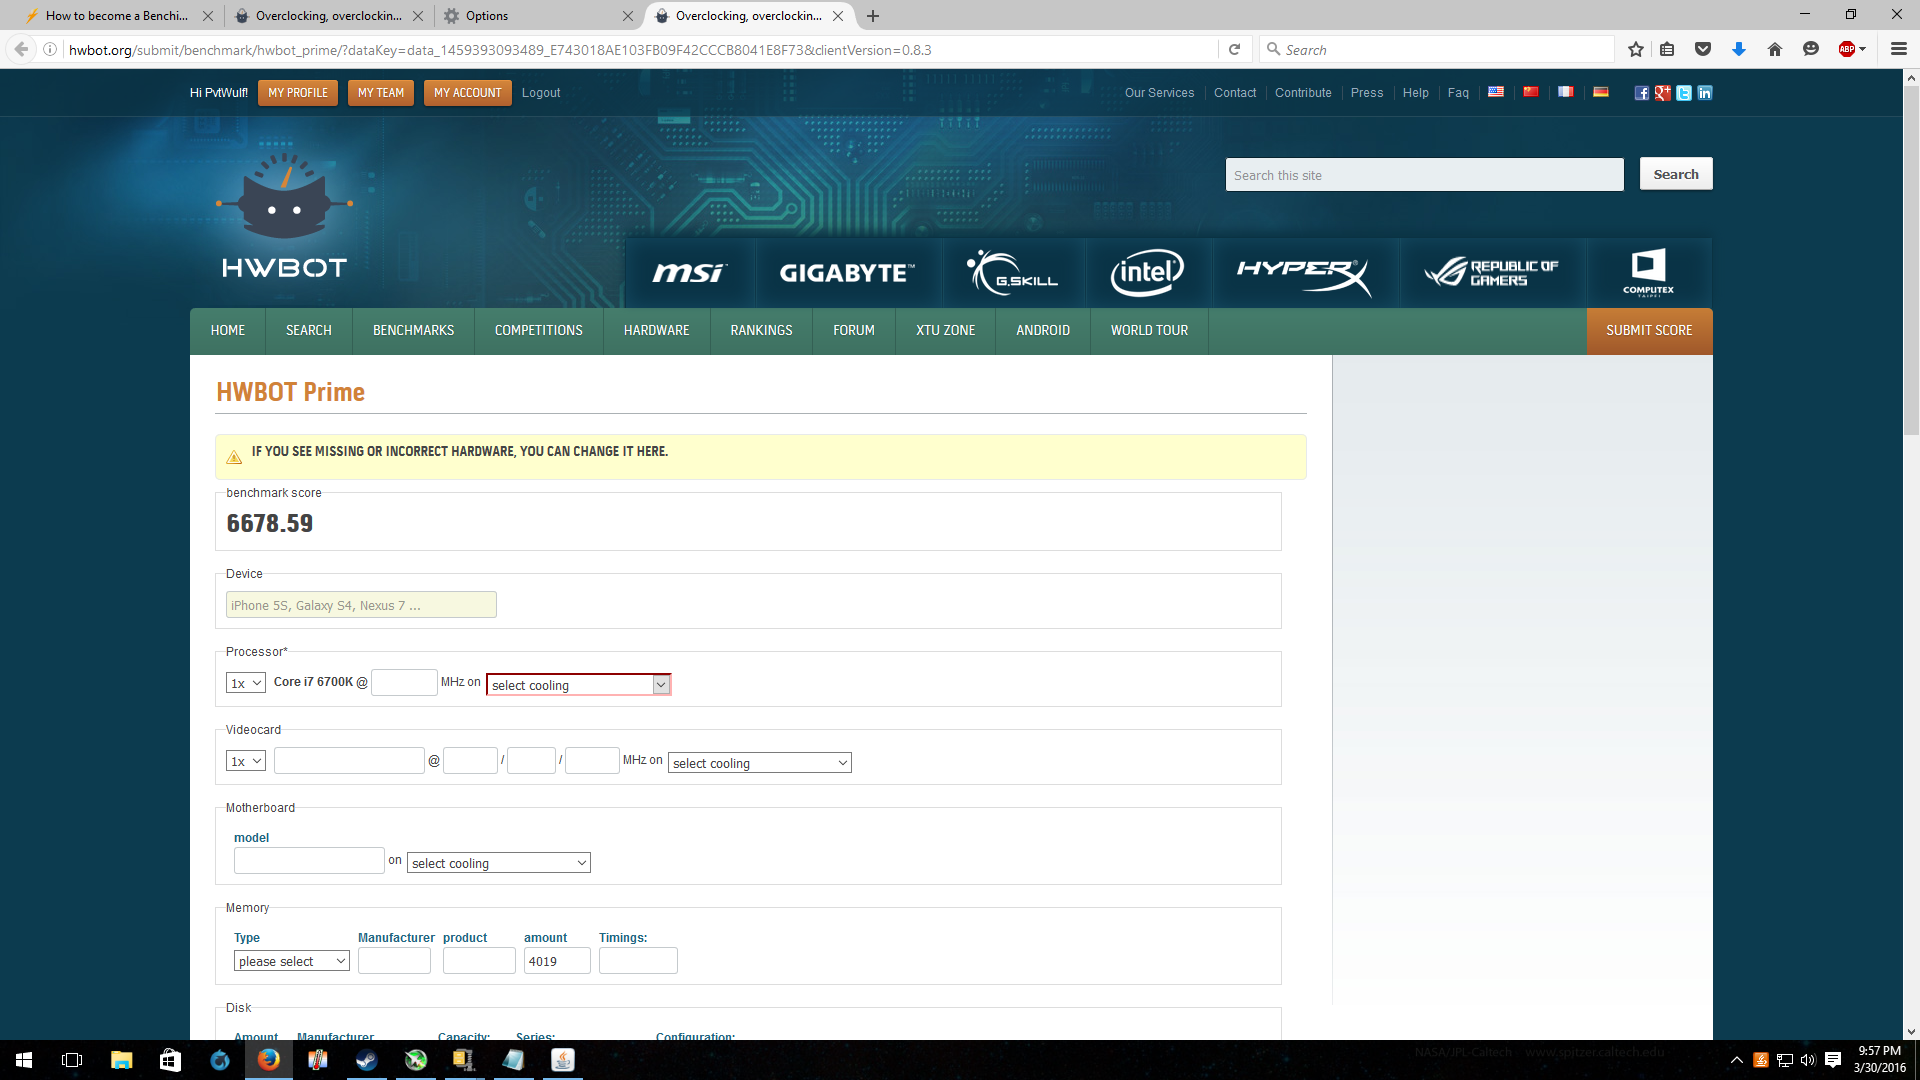This screenshot has width=1920, height=1080.
Task: Click the motherboard model input field
Action: pyautogui.click(x=309, y=861)
